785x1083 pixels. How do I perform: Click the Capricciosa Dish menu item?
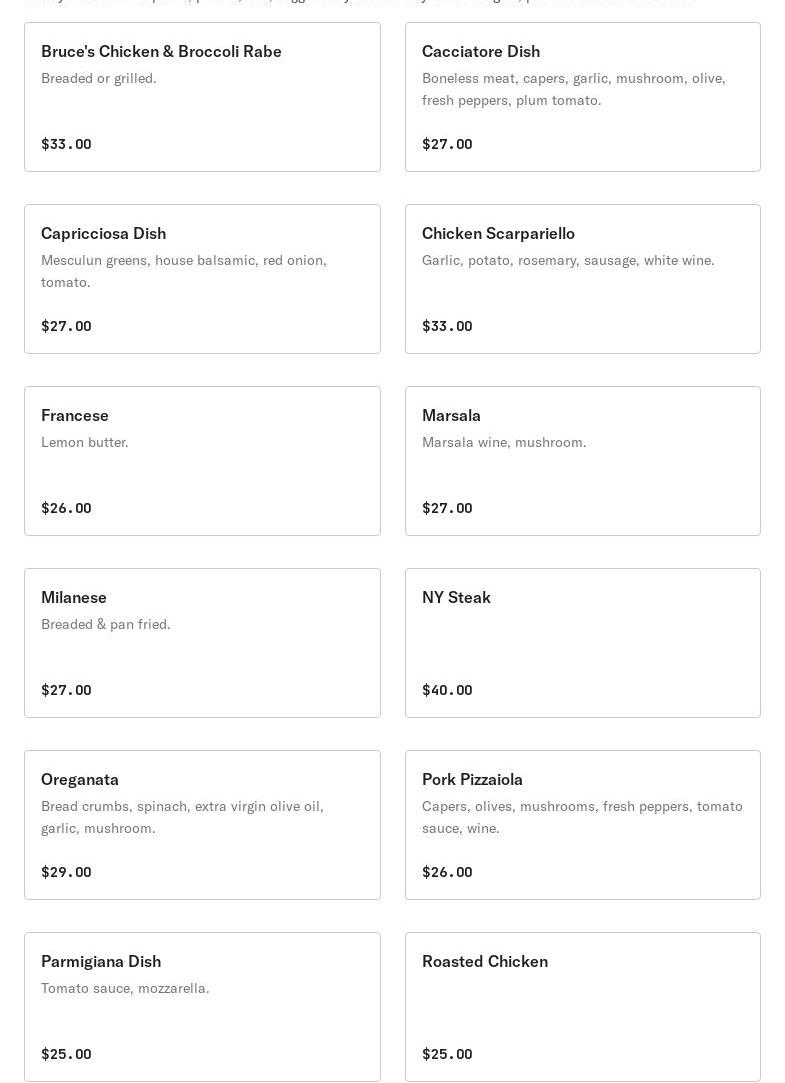[202, 279]
